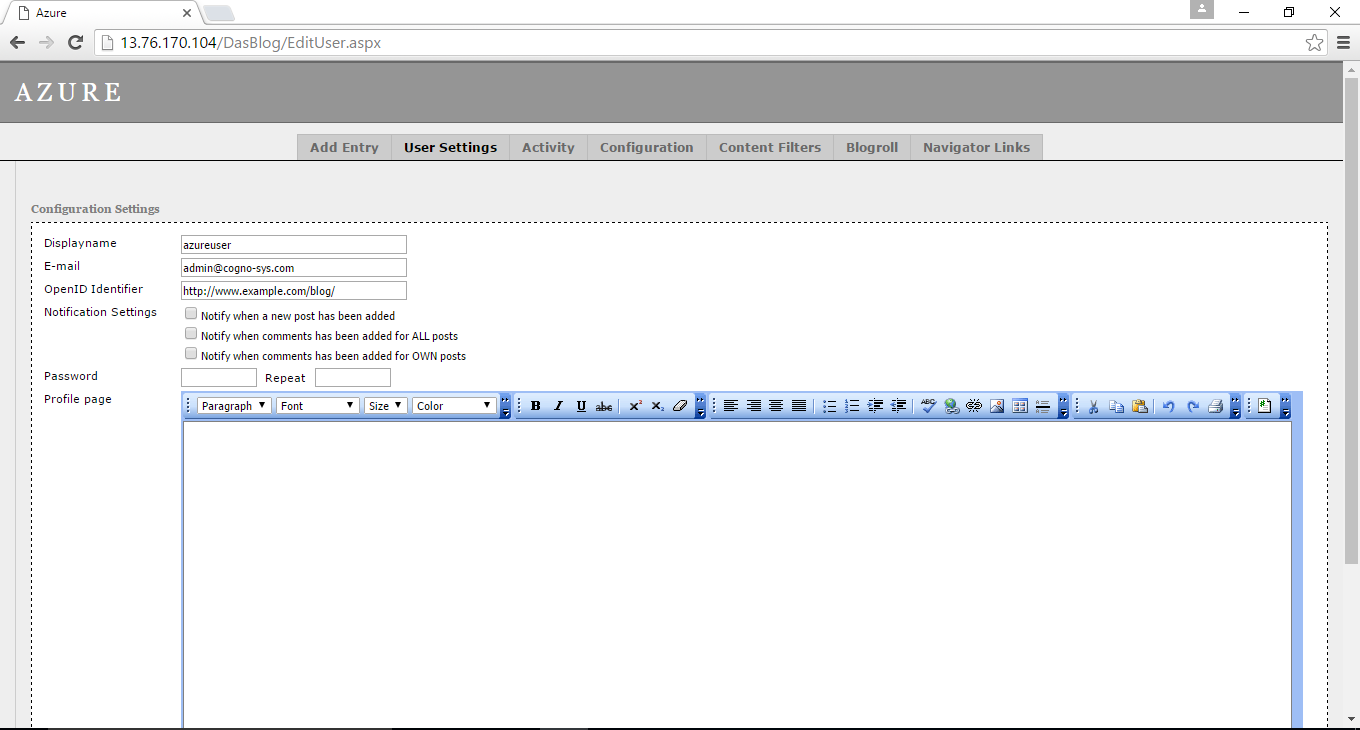Screen dimensions: 1360x730
Task: Open the Color dropdown picker
Action: tap(454, 406)
